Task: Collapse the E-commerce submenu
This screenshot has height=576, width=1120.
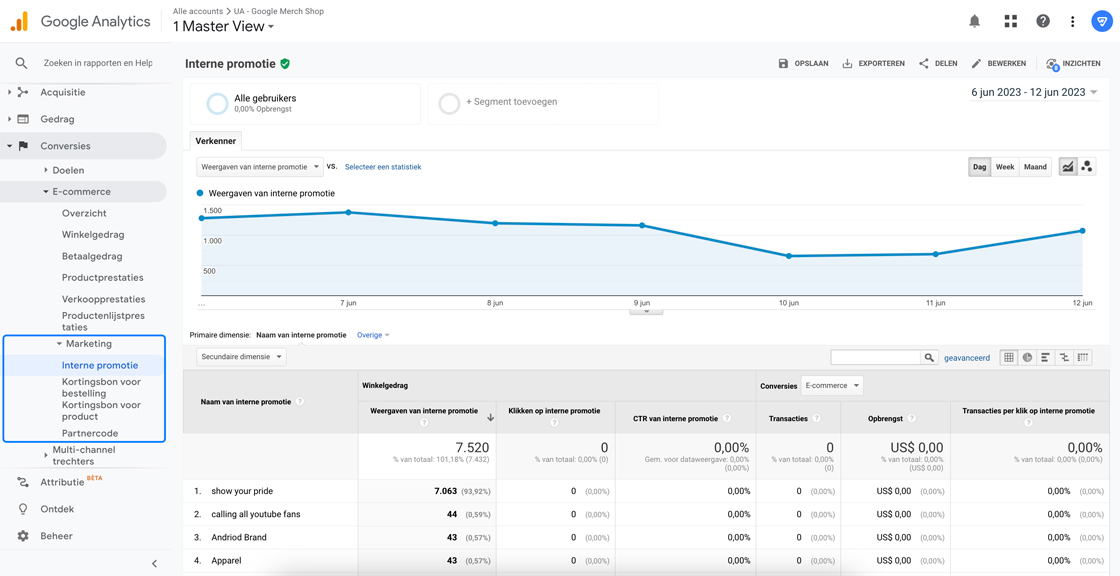Action: [45, 192]
